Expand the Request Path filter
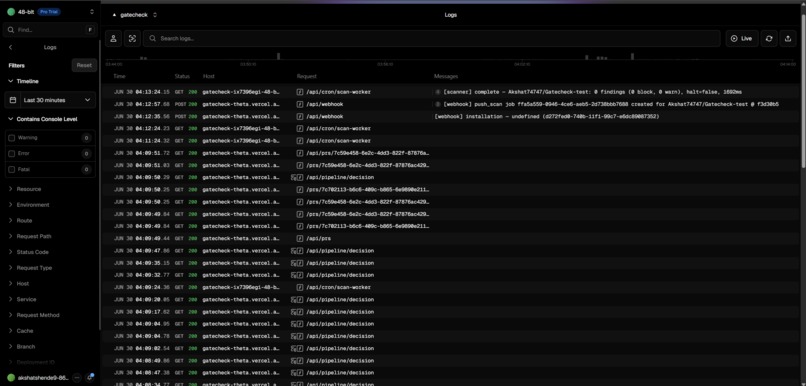The image size is (806, 386). [x=30, y=236]
